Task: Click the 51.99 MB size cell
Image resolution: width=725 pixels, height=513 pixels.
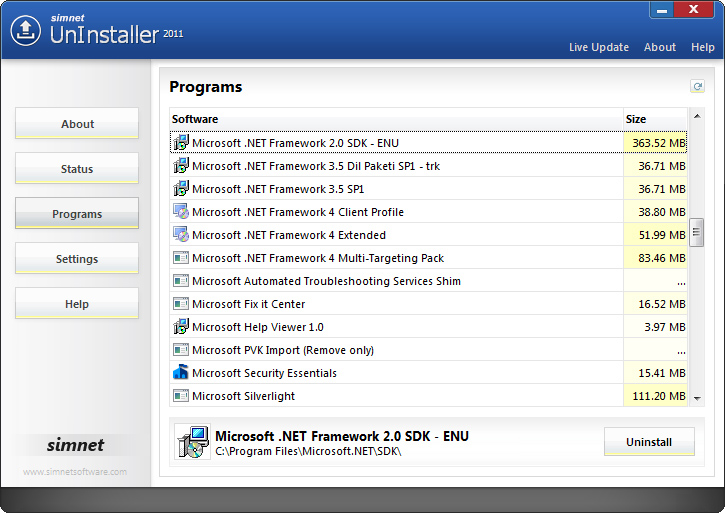Action: (655, 235)
